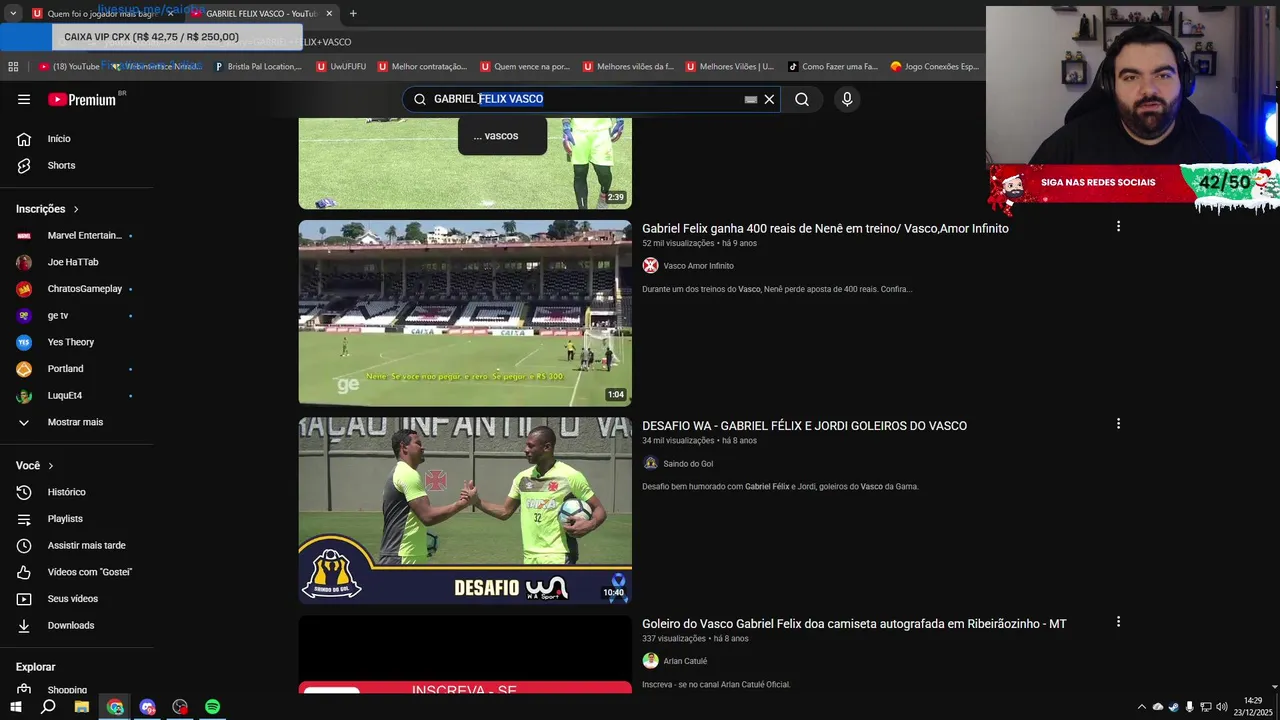The height and width of the screenshot is (720, 1280).
Task: Click the magnifier search button
Action: coord(802,99)
